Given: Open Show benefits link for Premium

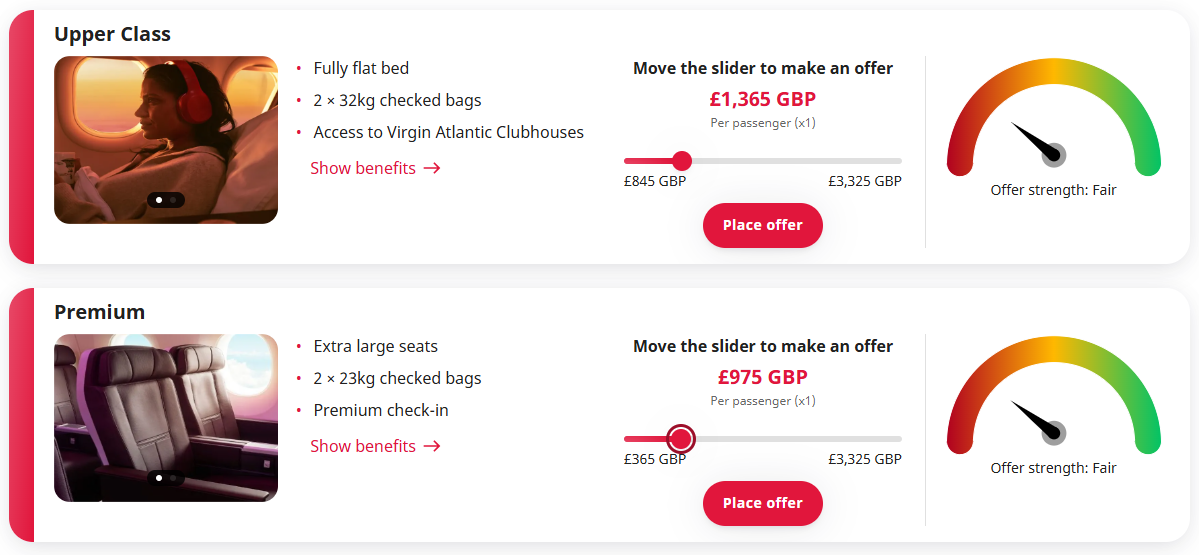Looking at the screenshot, I should 363,446.
